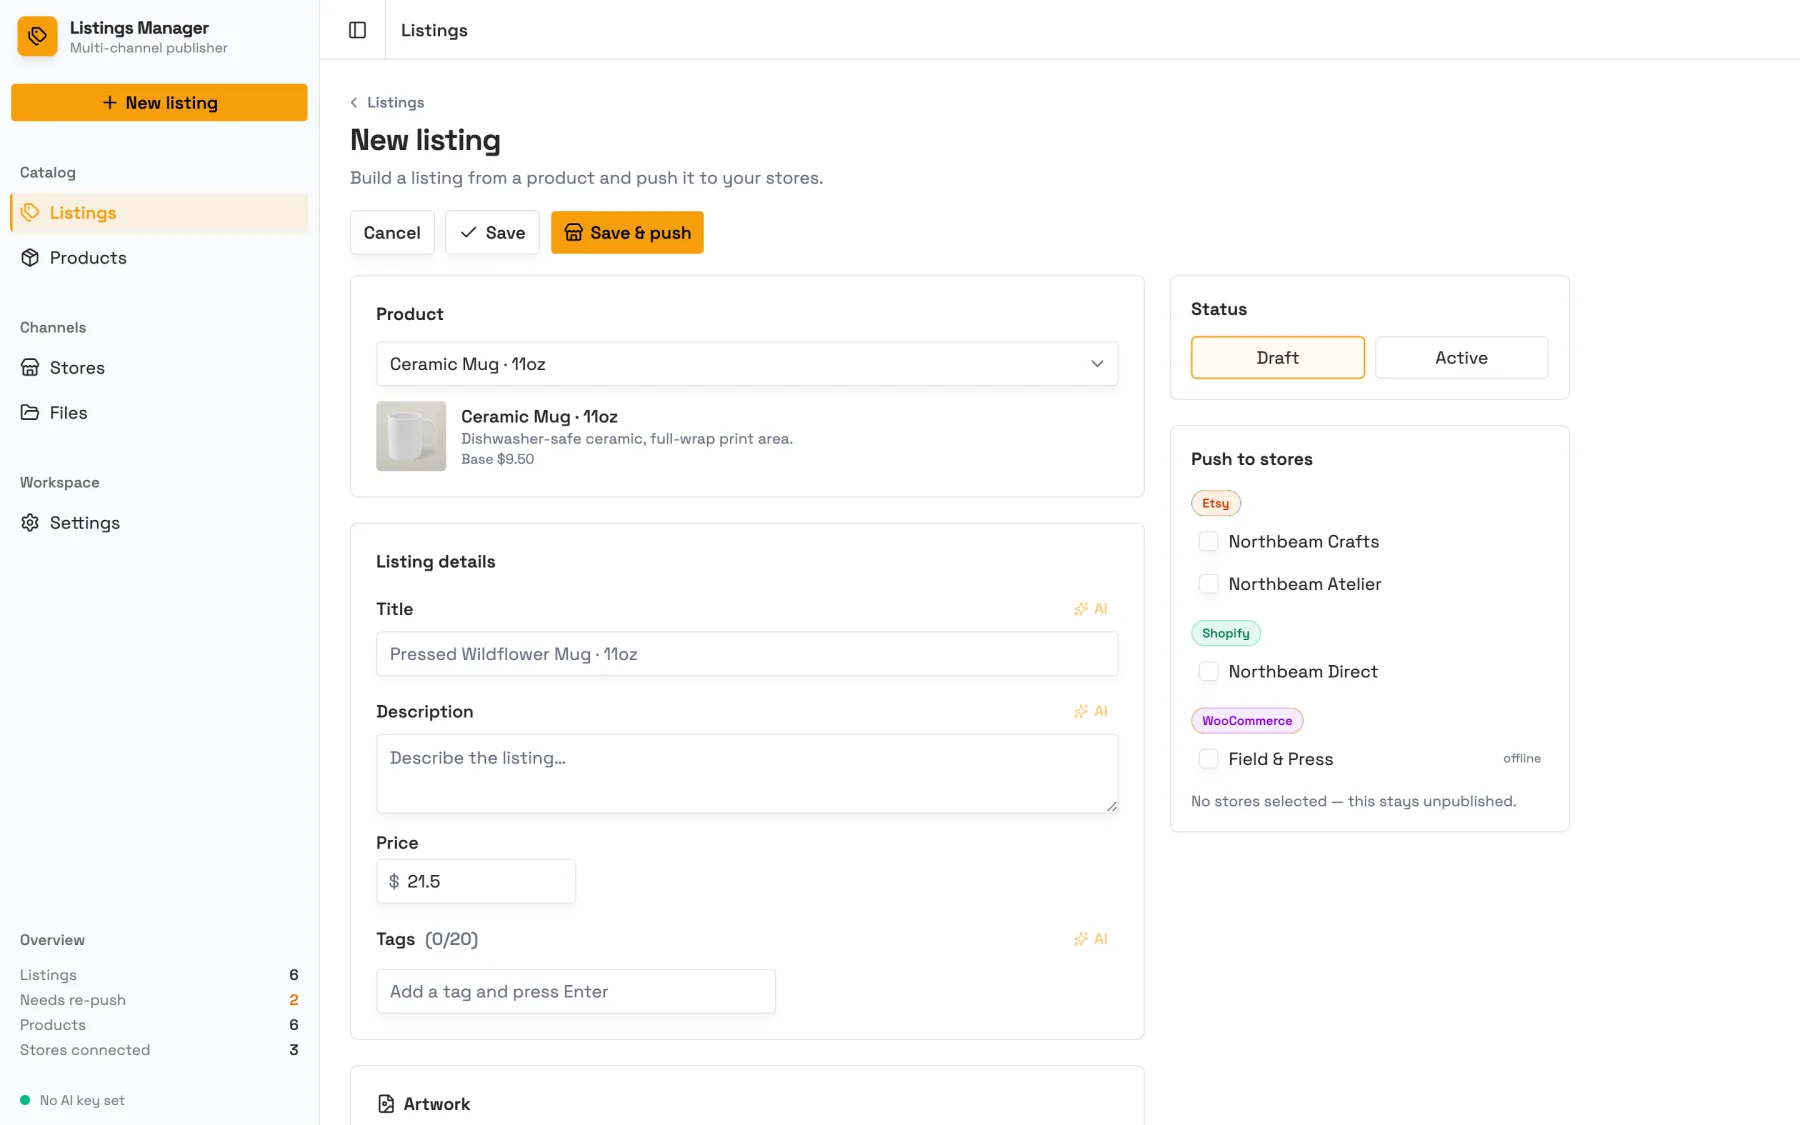This screenshot has height=1125, width=1800.
Task: Click the 'offline' label by Field & Press
Action: (1521, 758)
